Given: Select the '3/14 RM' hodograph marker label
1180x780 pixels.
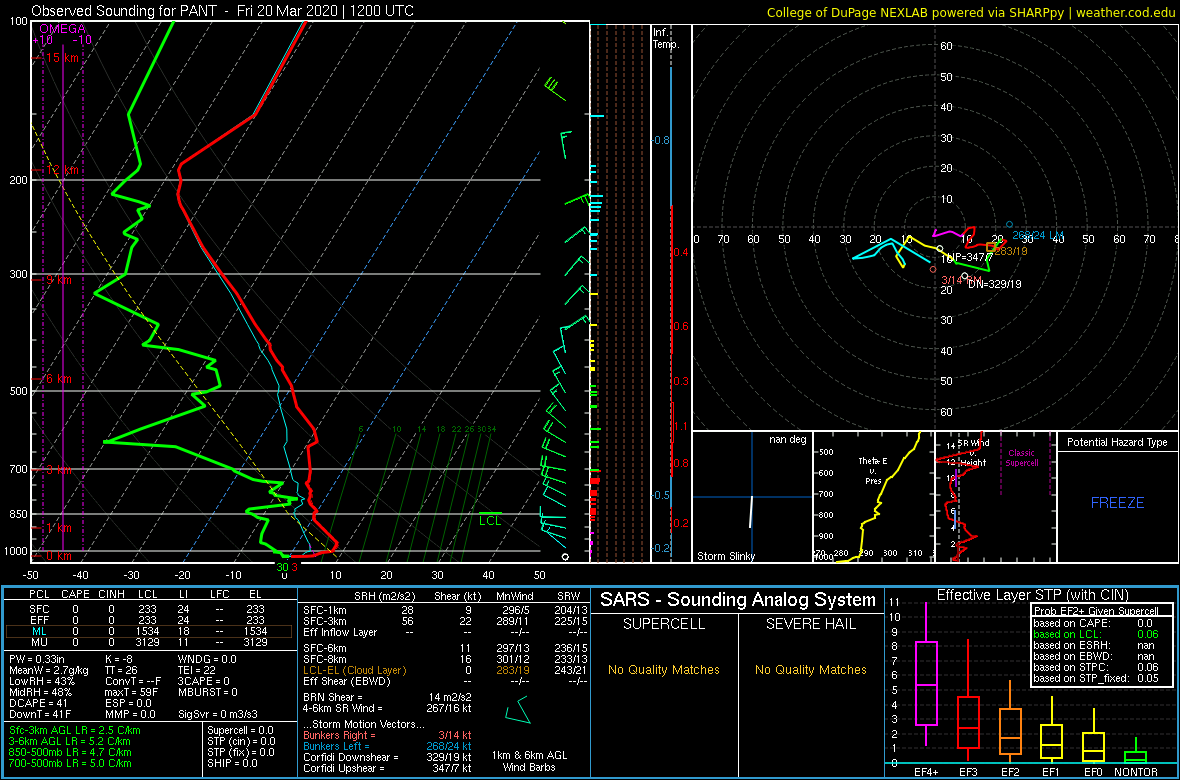Looking at the screenshot, I should (x=960, y=280).
